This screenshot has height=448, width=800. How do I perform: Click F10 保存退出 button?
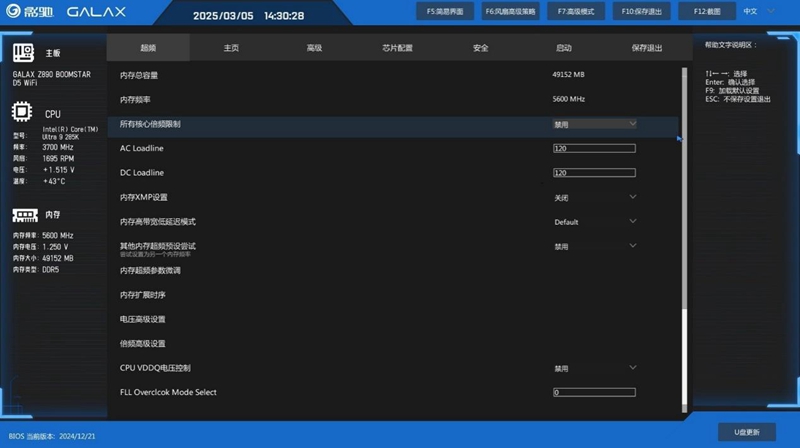(x=641, y=12)
